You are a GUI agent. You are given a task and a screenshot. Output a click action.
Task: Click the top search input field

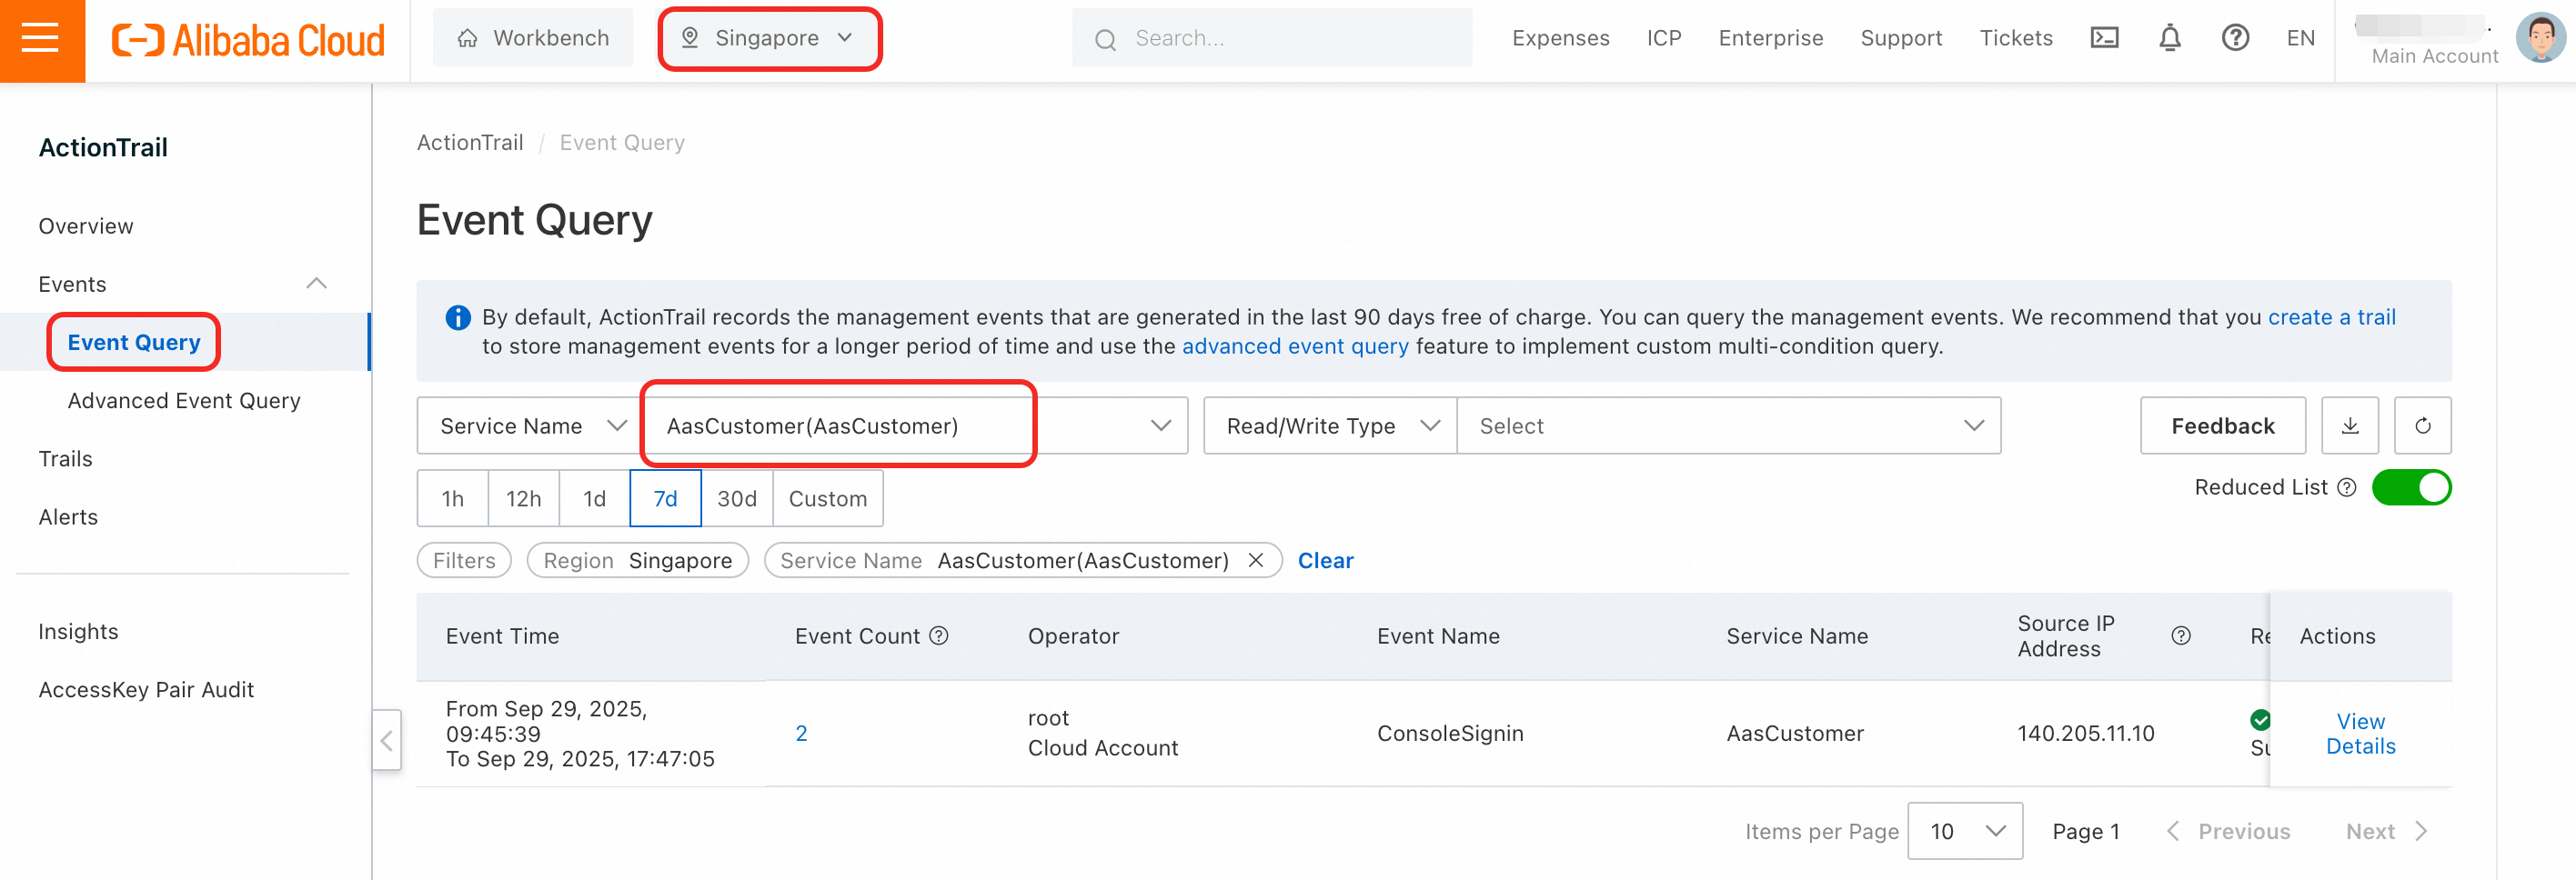1271,38
